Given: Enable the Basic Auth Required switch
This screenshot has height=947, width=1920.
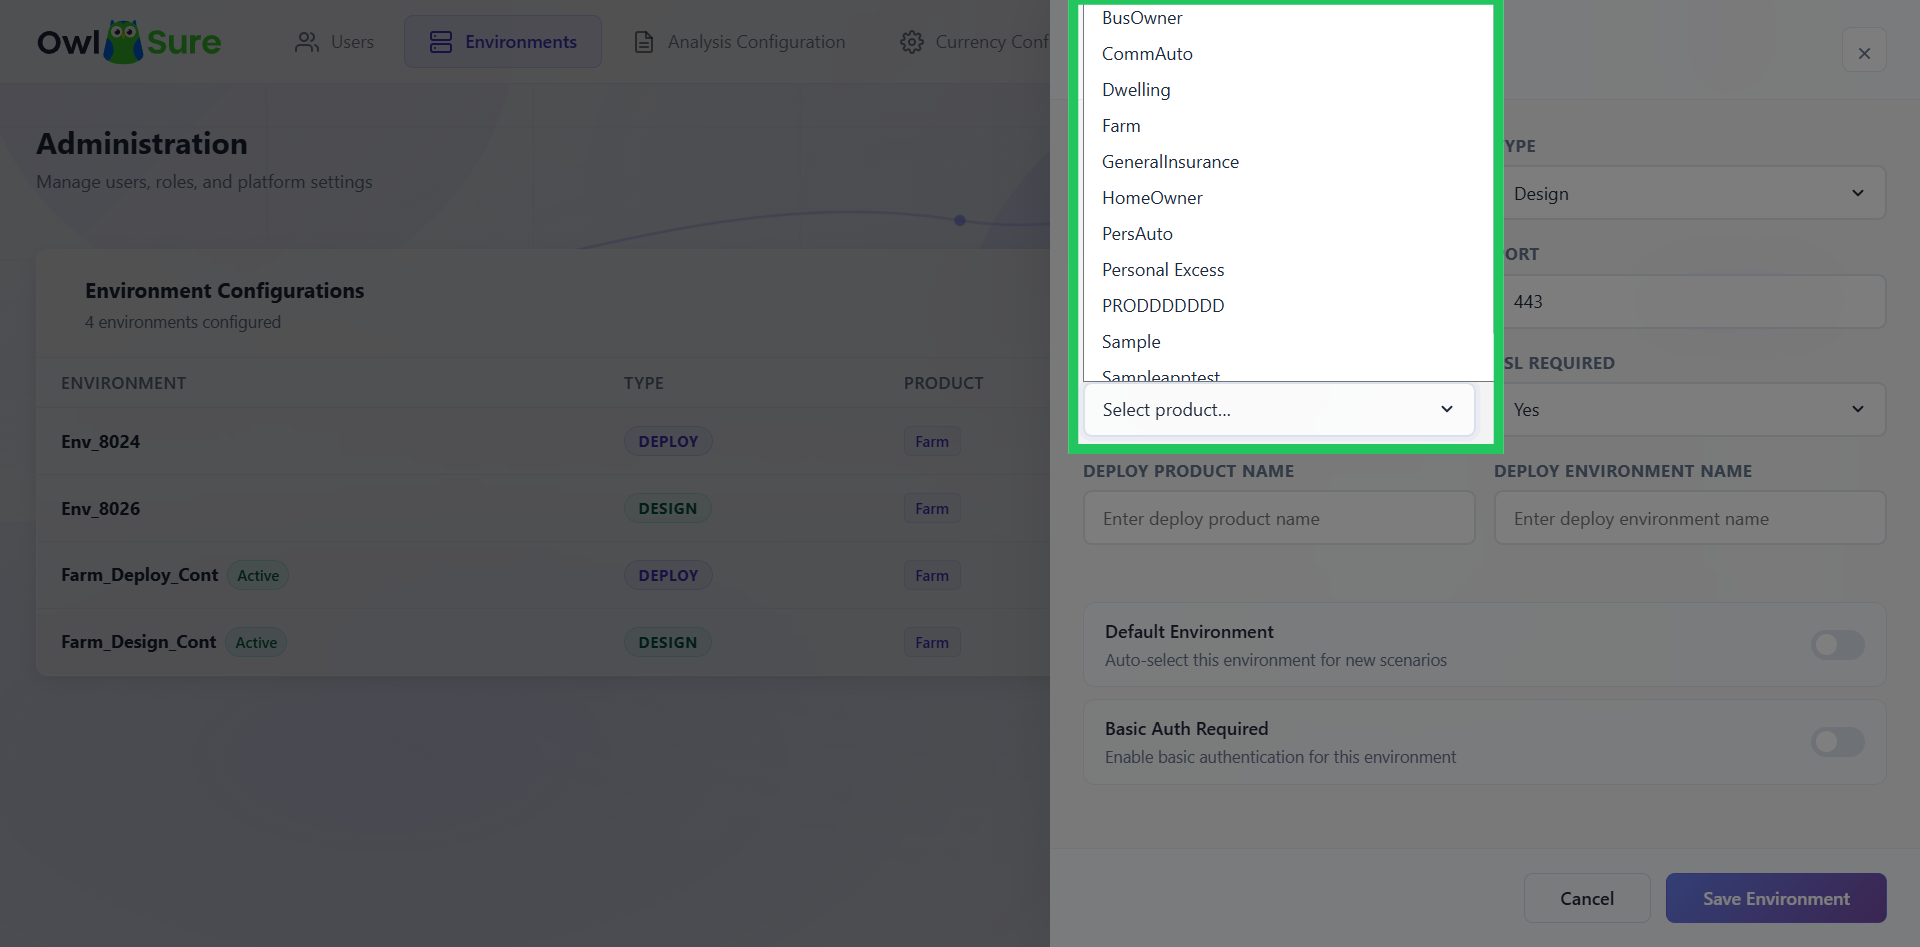Looking at the screenshot, I should pyautogui.click(x=1838, y=742).
